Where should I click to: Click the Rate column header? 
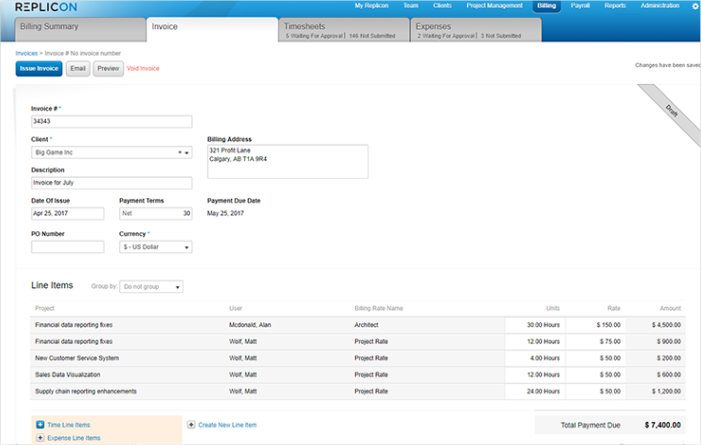click(x=614, y=308)
